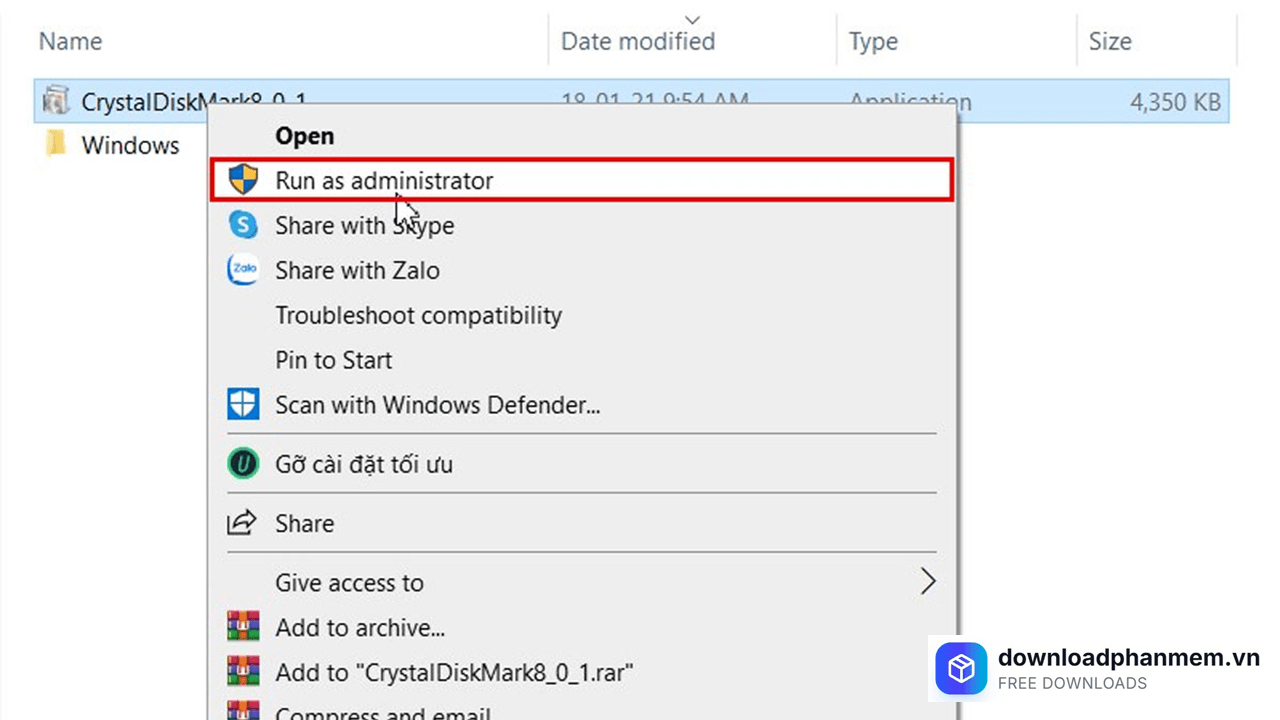1280x720 pixels.
Task: Choose Open from the context menu
Action: coord(305,136)
